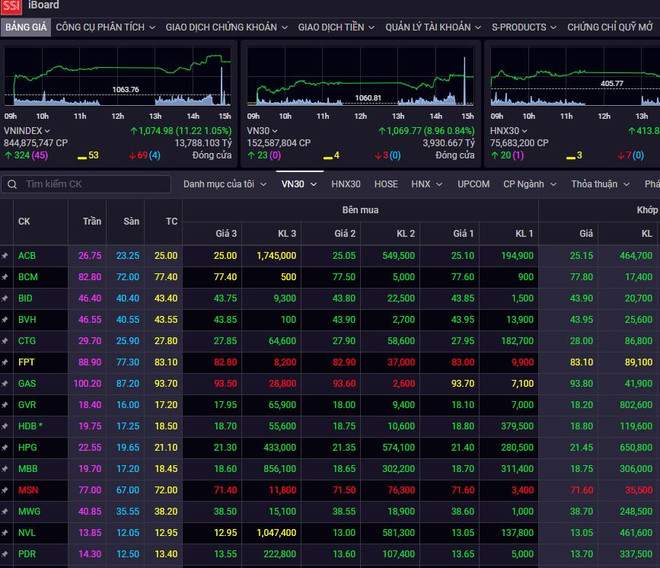Expand Quản lý tài khoản menu

[433, 27]
